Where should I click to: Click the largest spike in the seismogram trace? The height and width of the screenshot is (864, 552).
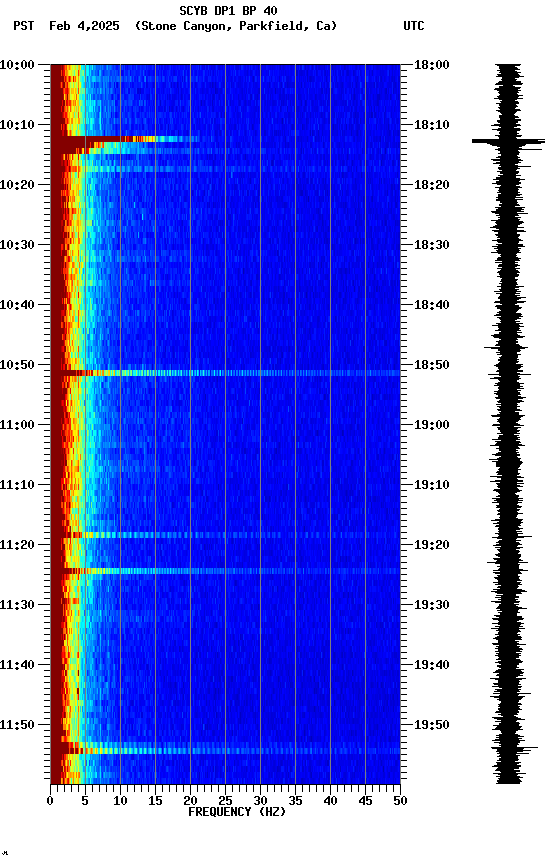coord(508,142)
